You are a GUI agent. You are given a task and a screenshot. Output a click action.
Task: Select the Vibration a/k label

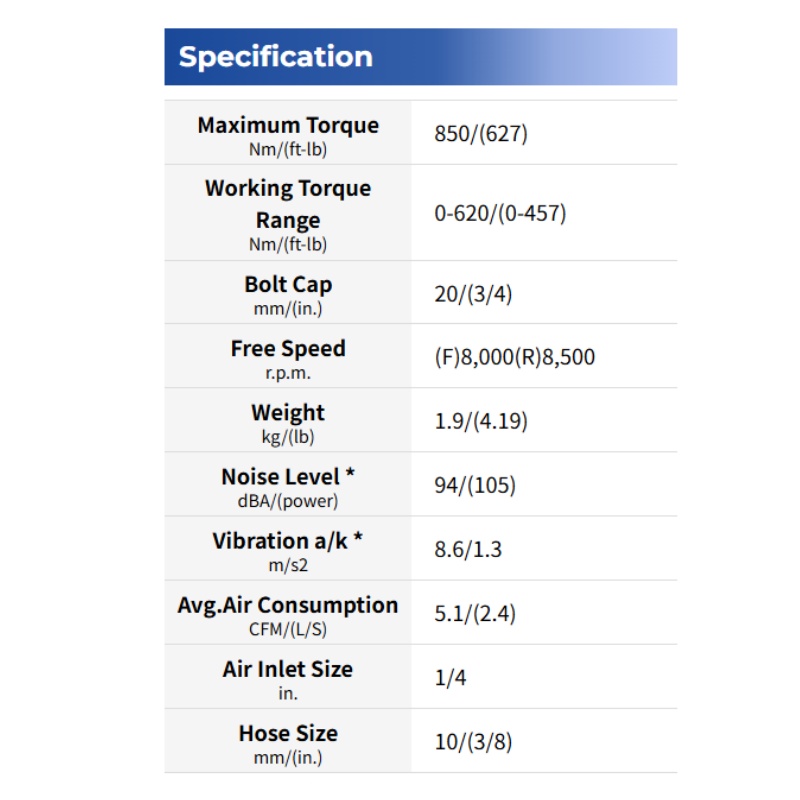coord(288,541)
